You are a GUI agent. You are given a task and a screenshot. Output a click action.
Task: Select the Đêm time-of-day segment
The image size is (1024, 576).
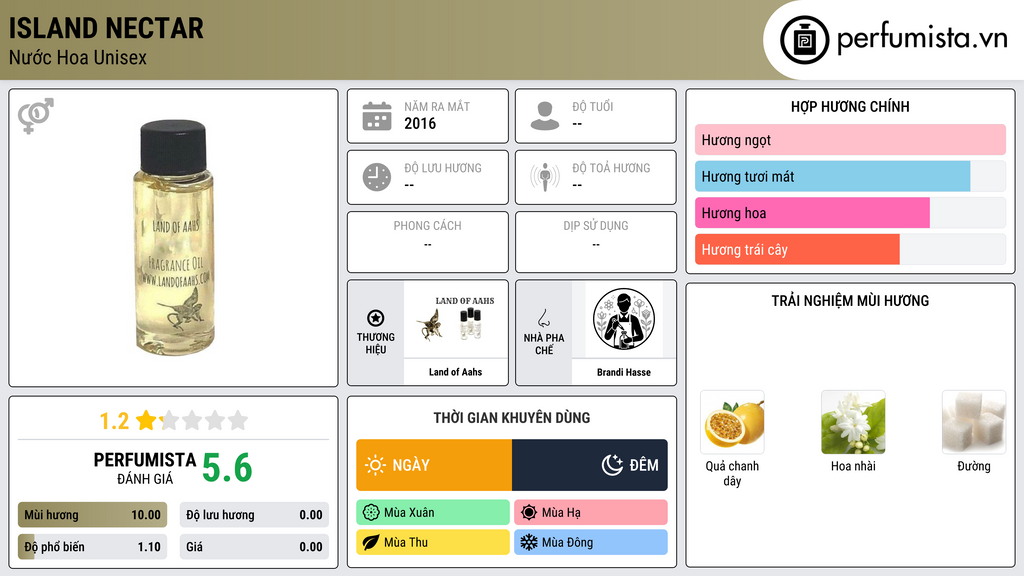point(590,465)
